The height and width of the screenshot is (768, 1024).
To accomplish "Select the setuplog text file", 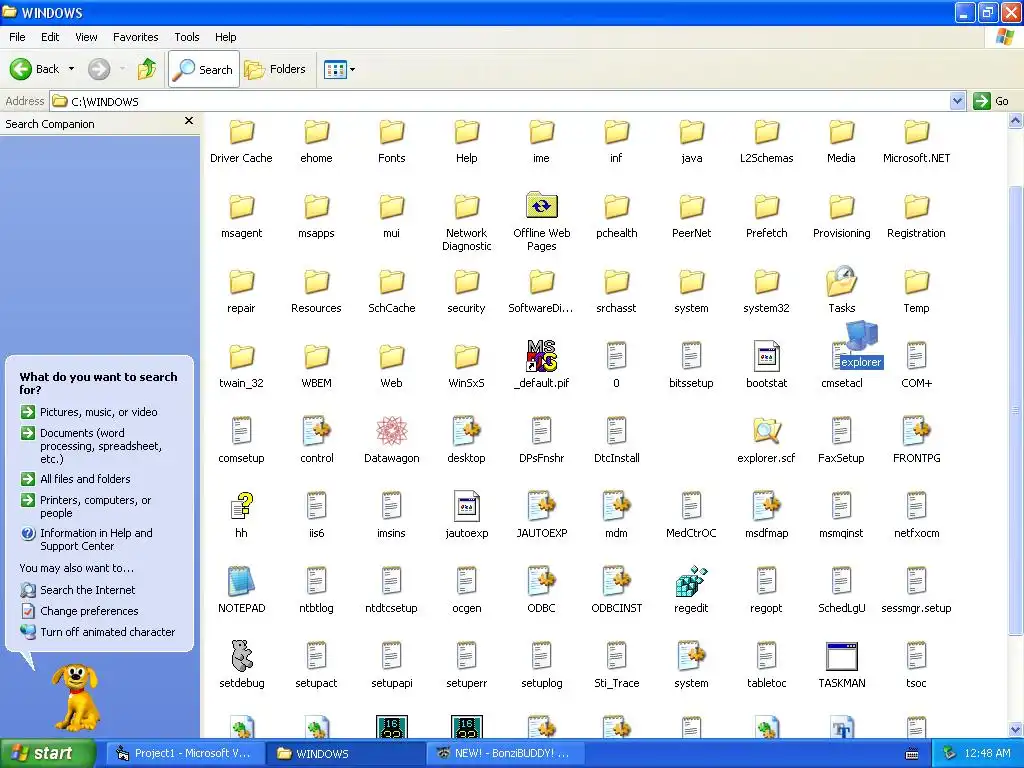I will 541,656.
